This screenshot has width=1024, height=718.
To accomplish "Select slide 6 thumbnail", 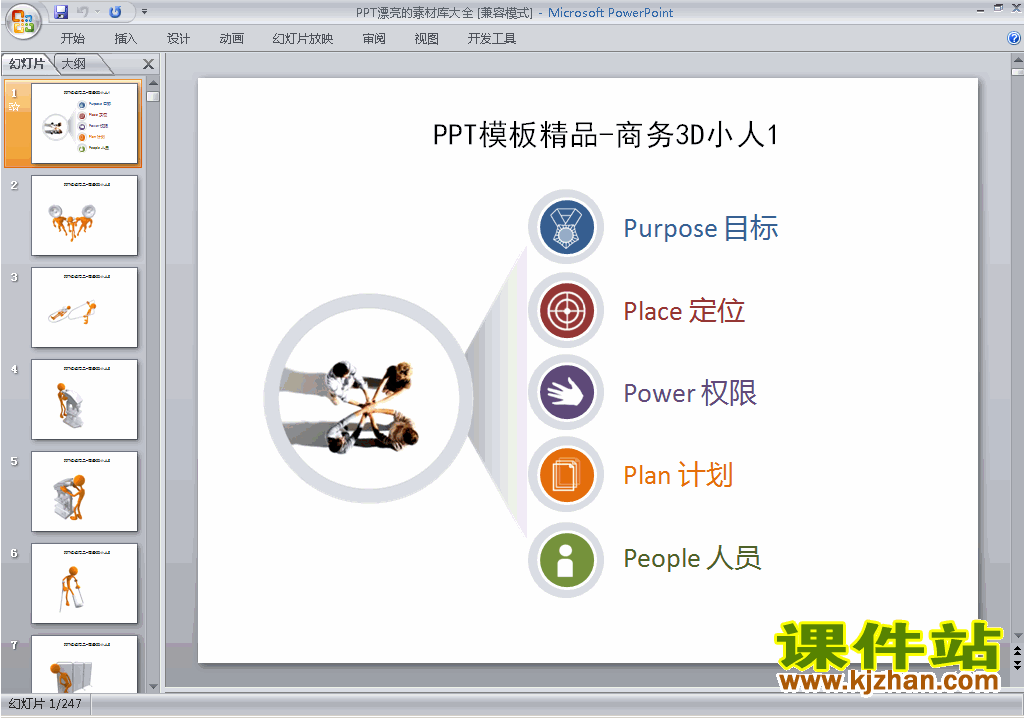I will [x=85, y=583].
